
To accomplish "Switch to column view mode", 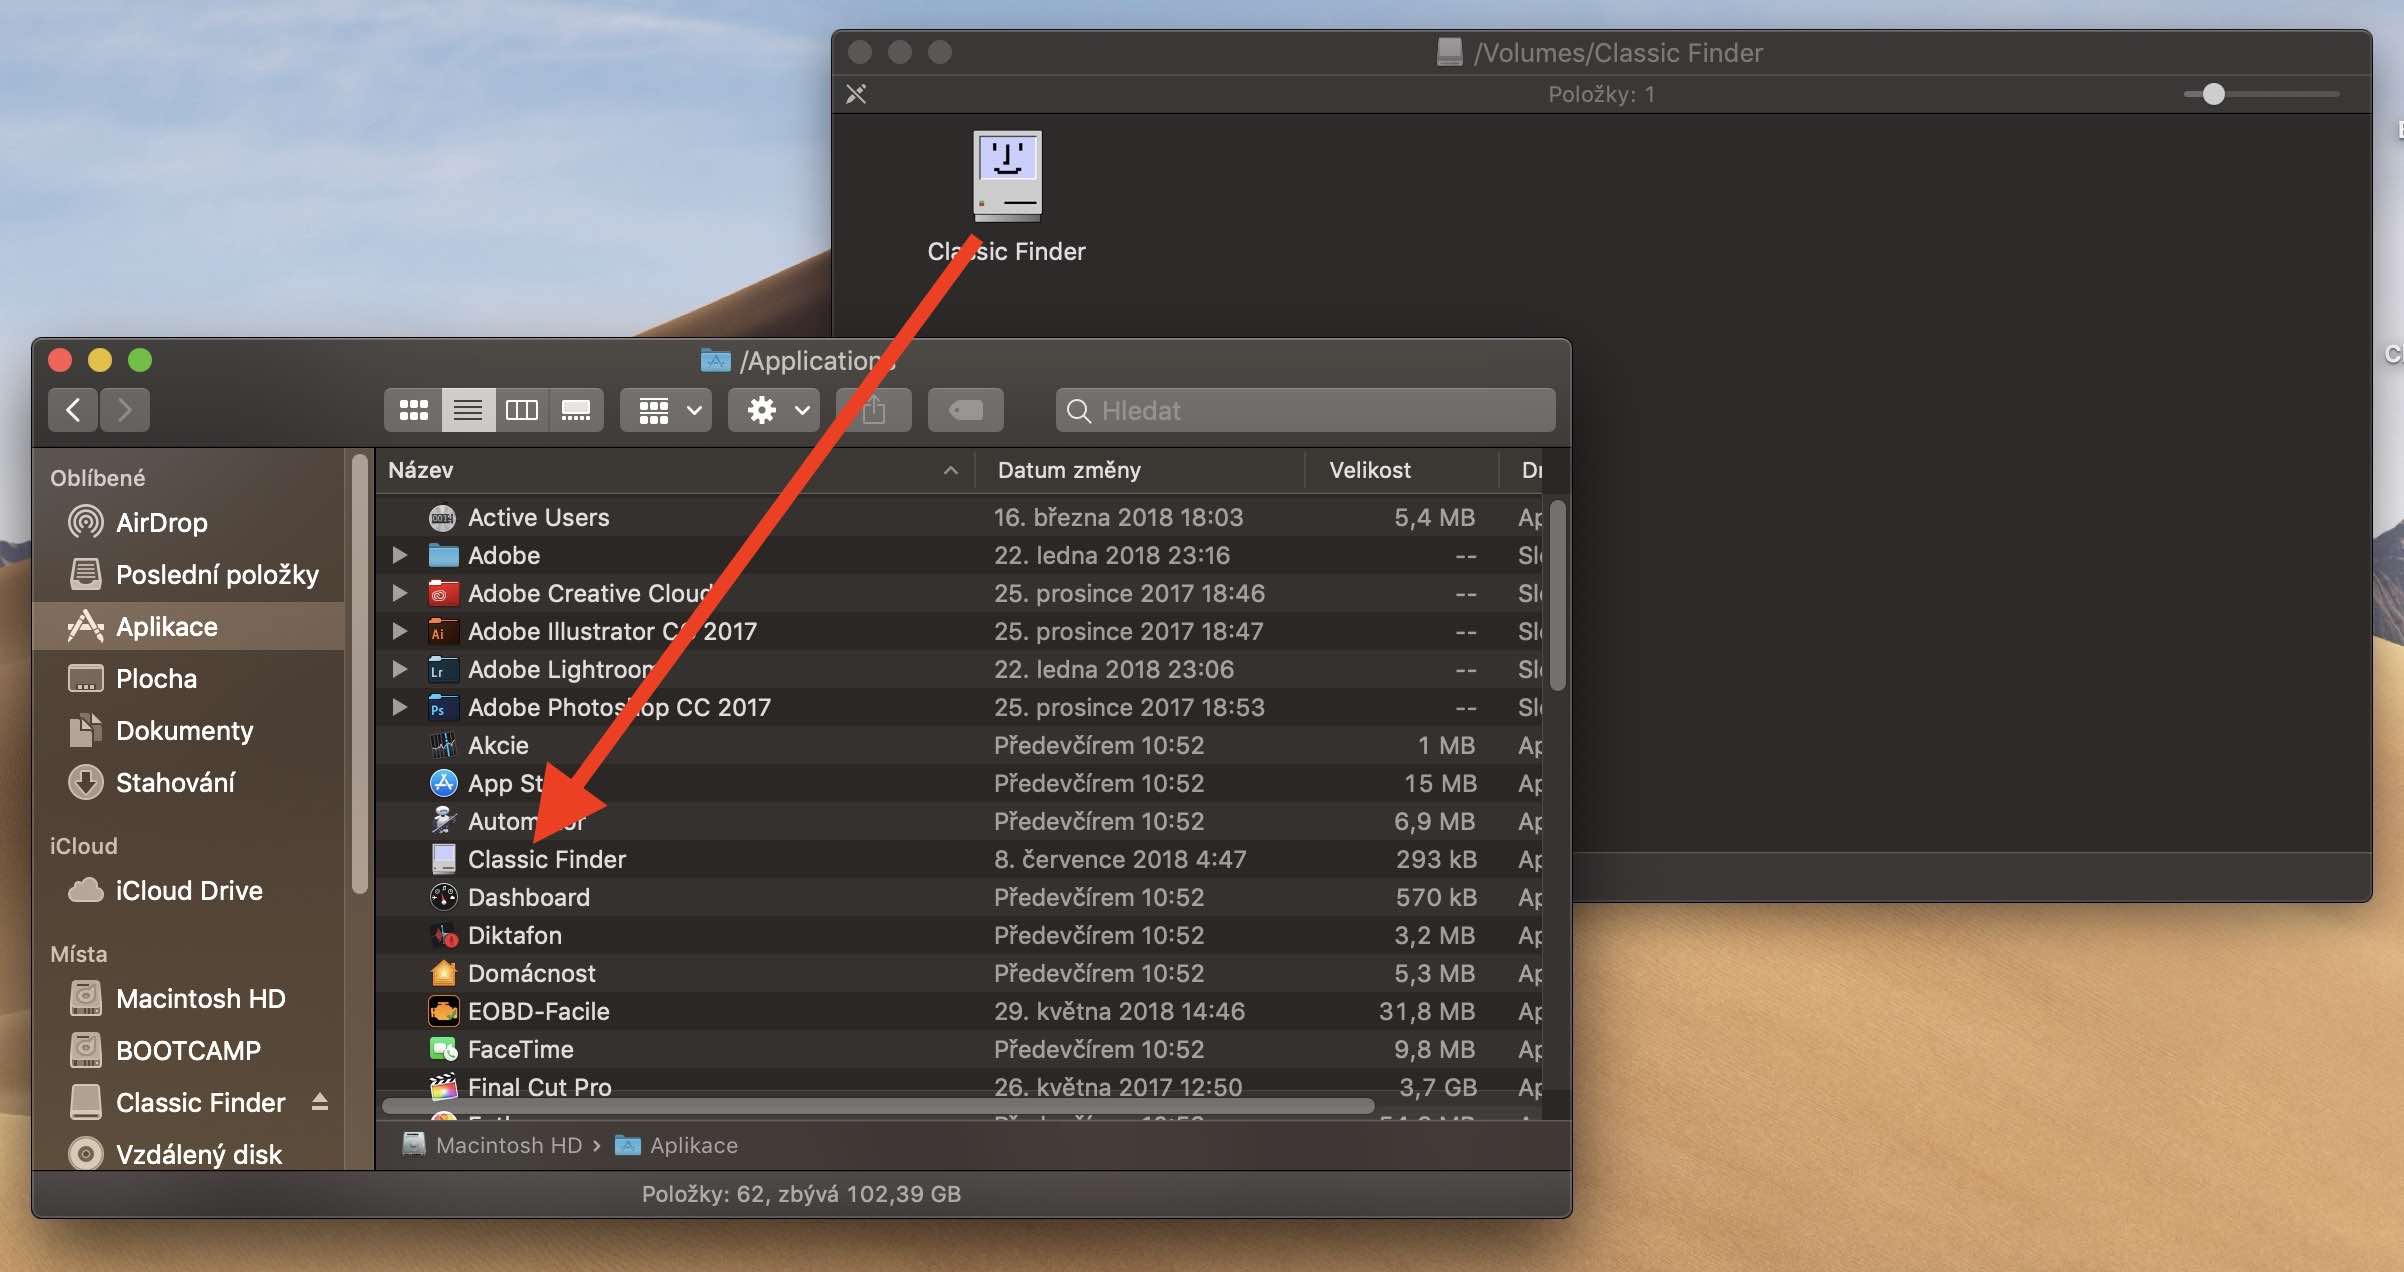I will pyautogui.click(x=521, y=410).
